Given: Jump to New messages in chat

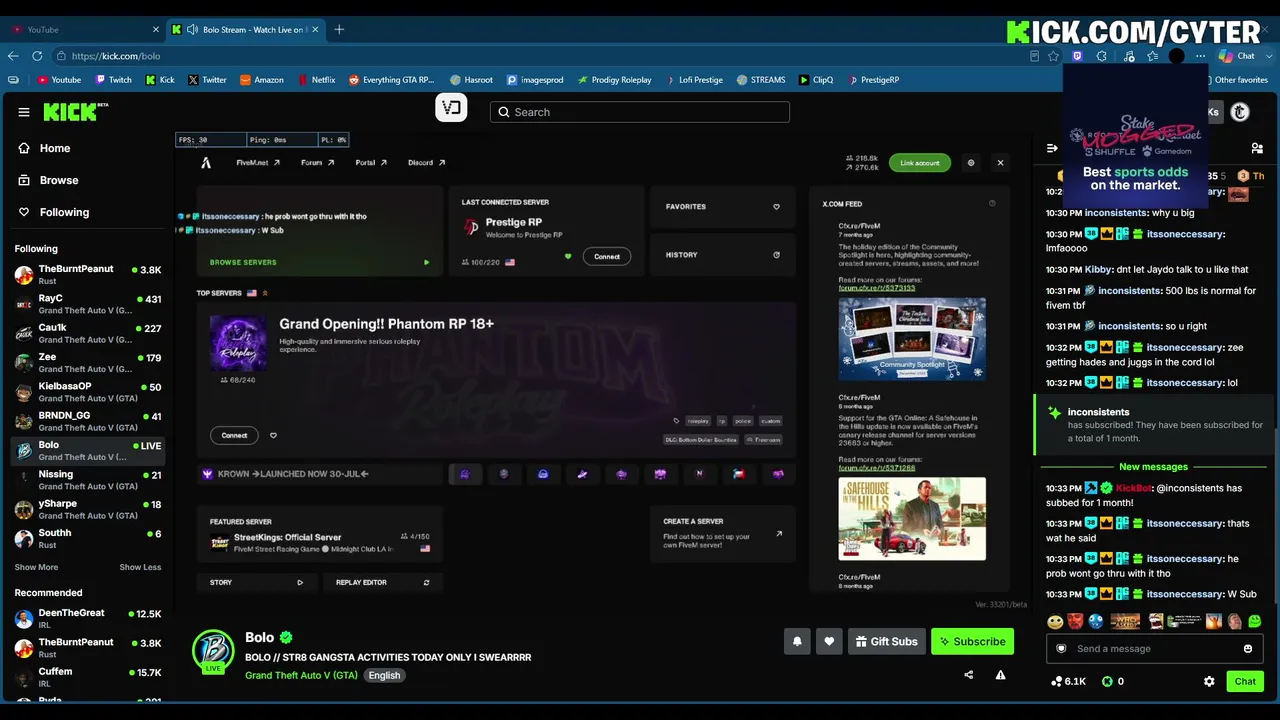Looking at the screenshot, I should click(x=1153, y=467).
